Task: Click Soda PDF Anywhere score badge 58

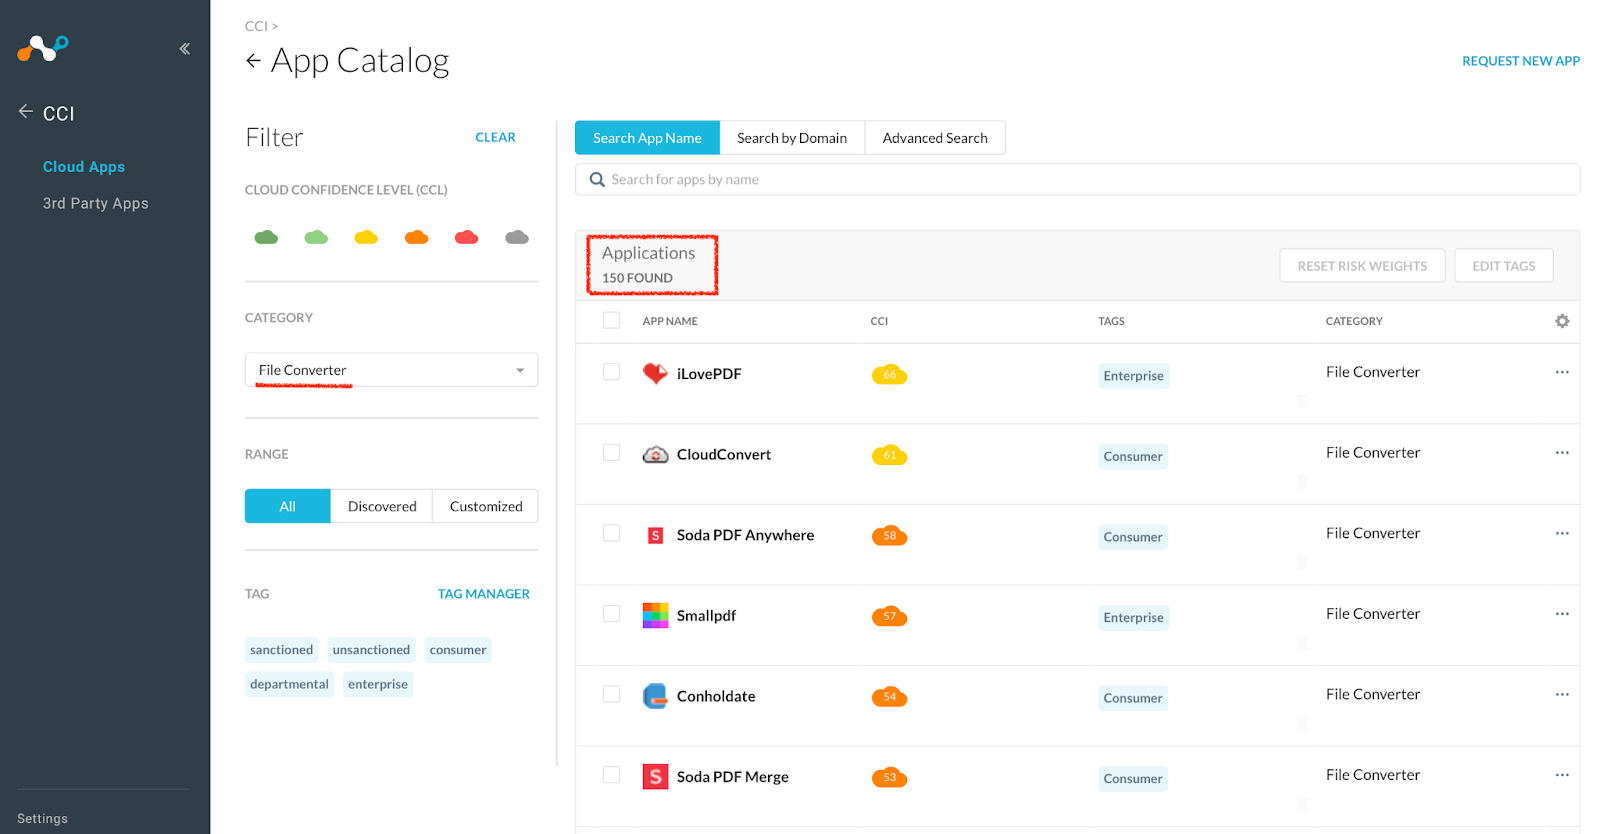Action: click(889, 536)
